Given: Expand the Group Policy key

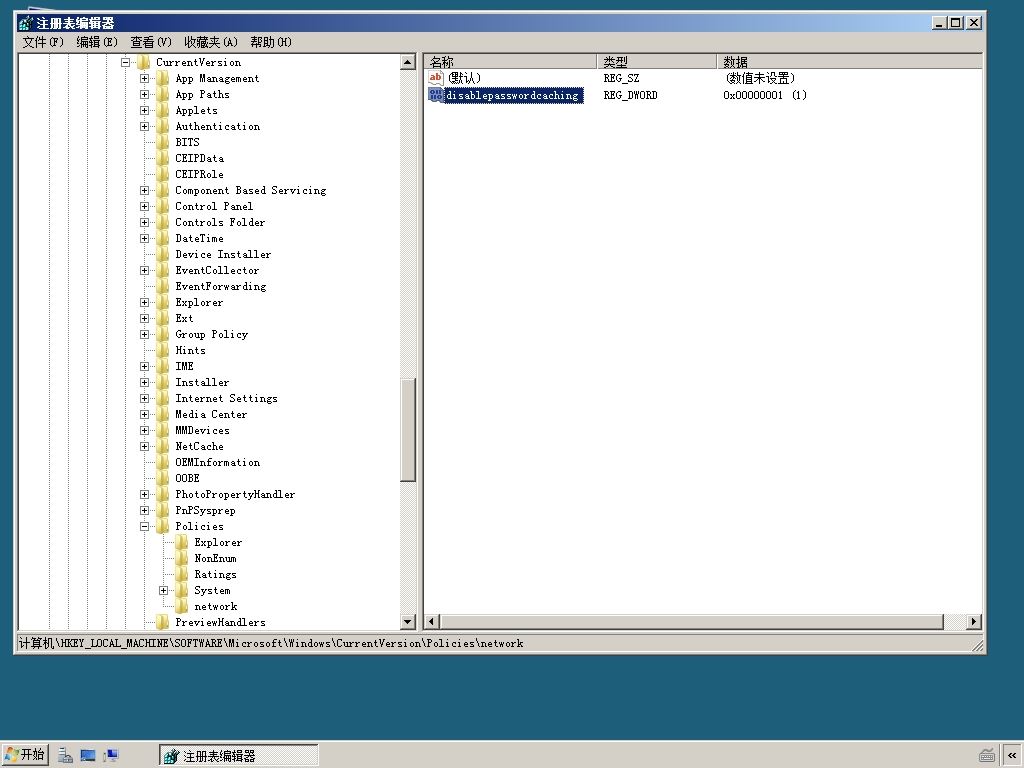Looking at the screenshot, I should click(x=144, y=334).
